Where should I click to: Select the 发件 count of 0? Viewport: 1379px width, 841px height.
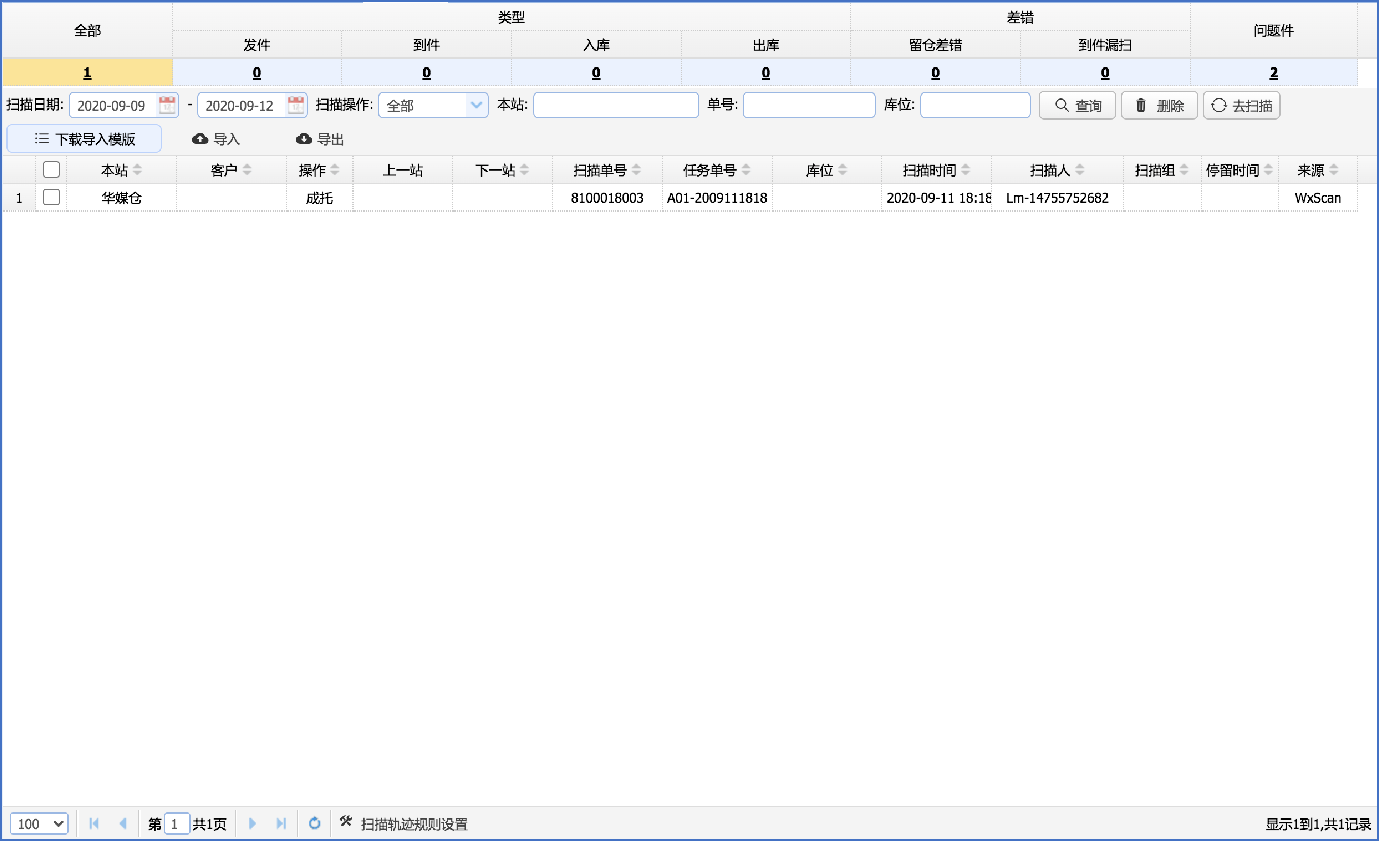(257, 73)
